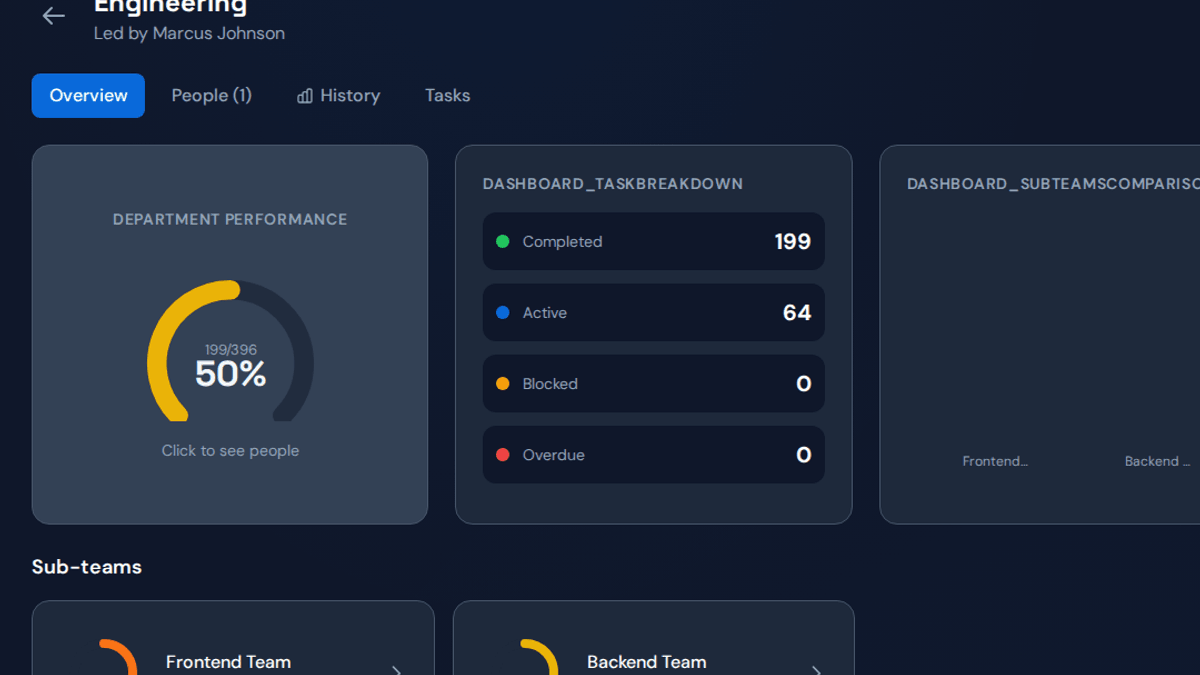Click the orange Blocked status dot
Screen dimensions: 1200x675
(503, 383)
